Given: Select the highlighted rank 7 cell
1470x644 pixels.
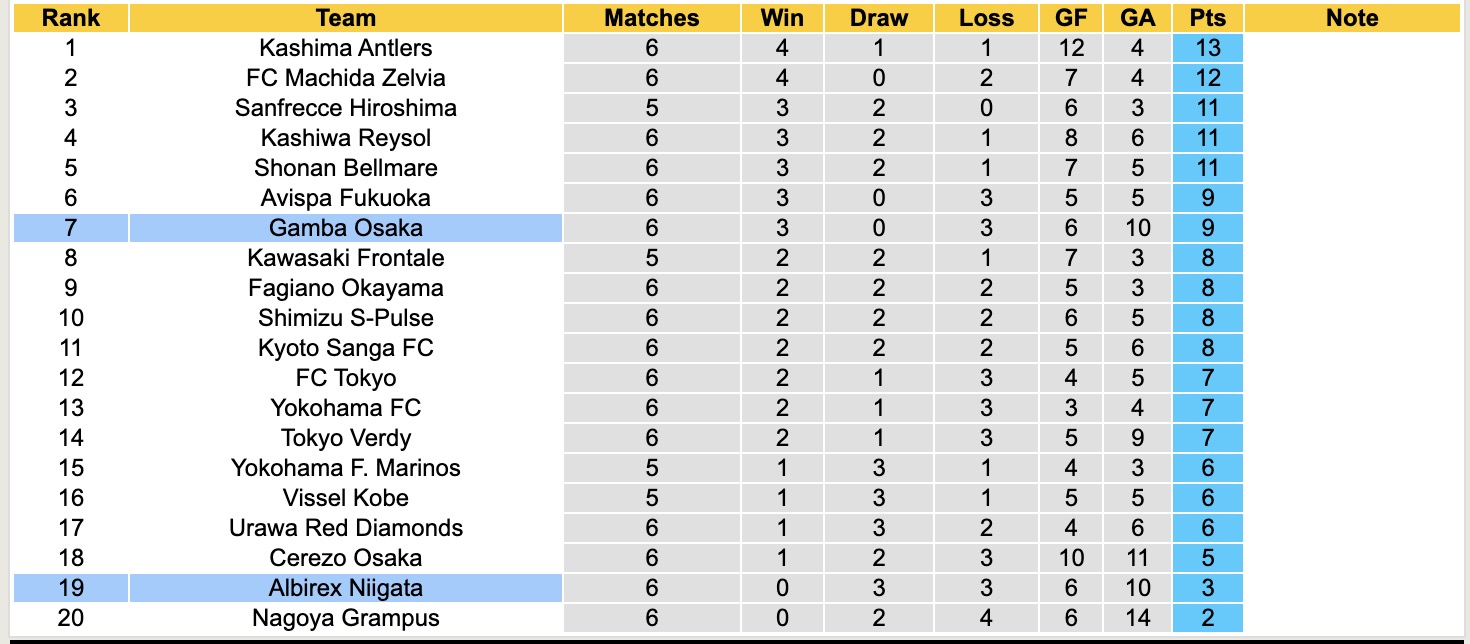Looking at the screenshot, I should [71, 228].
